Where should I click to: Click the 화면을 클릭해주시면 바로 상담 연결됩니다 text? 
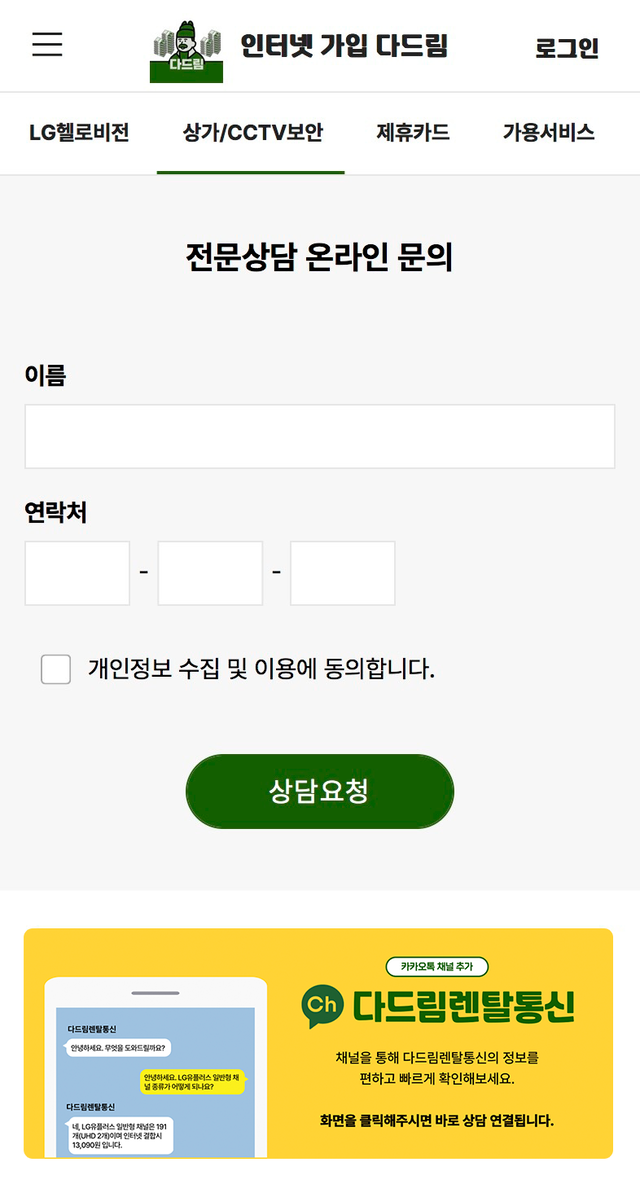pyautogui.click(x=436, y=1120)
